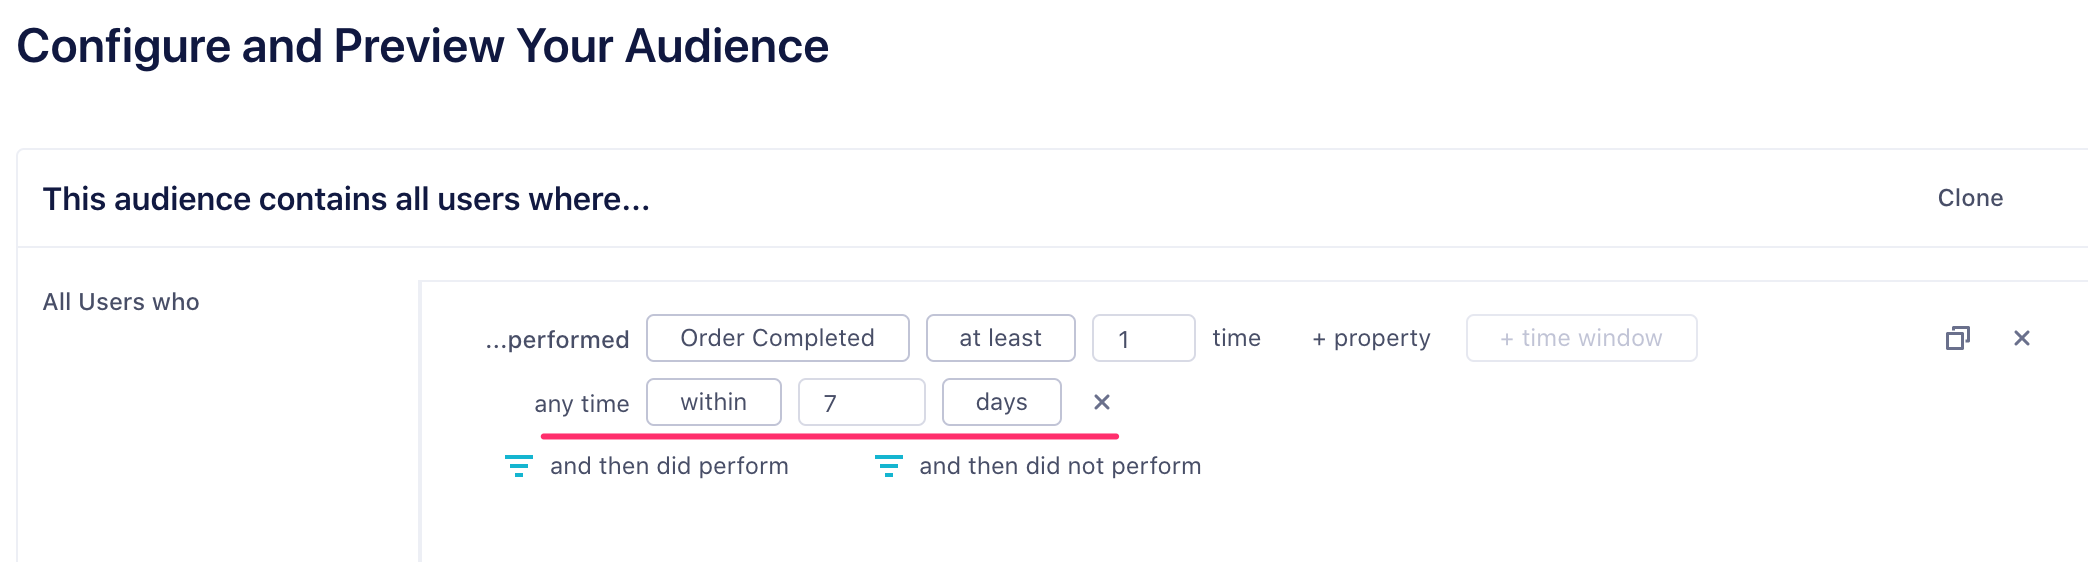Click the '+ time window' button
Viewport: 2088px width, 562px height.
point(1581,339)
